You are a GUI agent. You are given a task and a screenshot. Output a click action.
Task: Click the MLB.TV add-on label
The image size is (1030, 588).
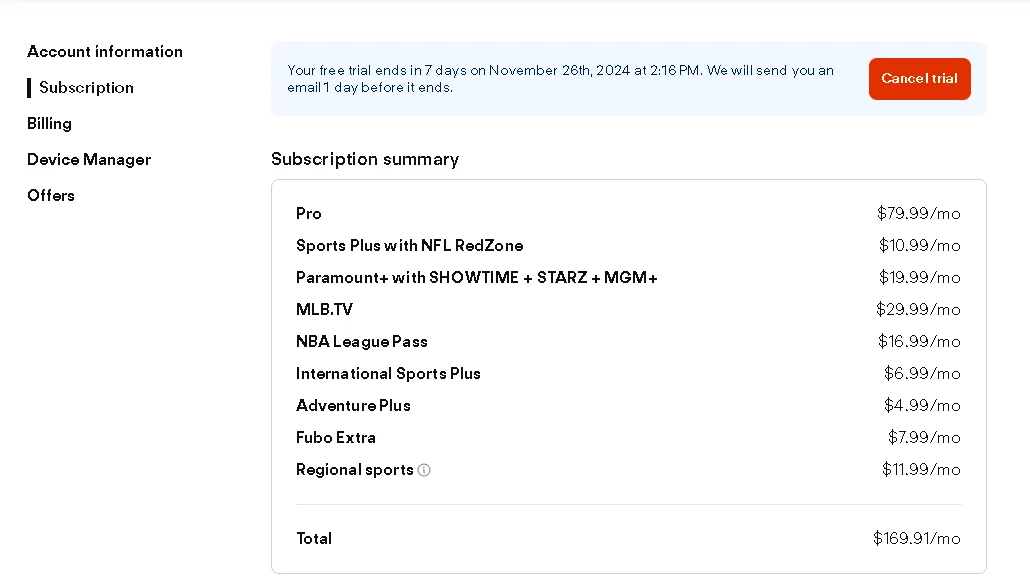(324, 309)
